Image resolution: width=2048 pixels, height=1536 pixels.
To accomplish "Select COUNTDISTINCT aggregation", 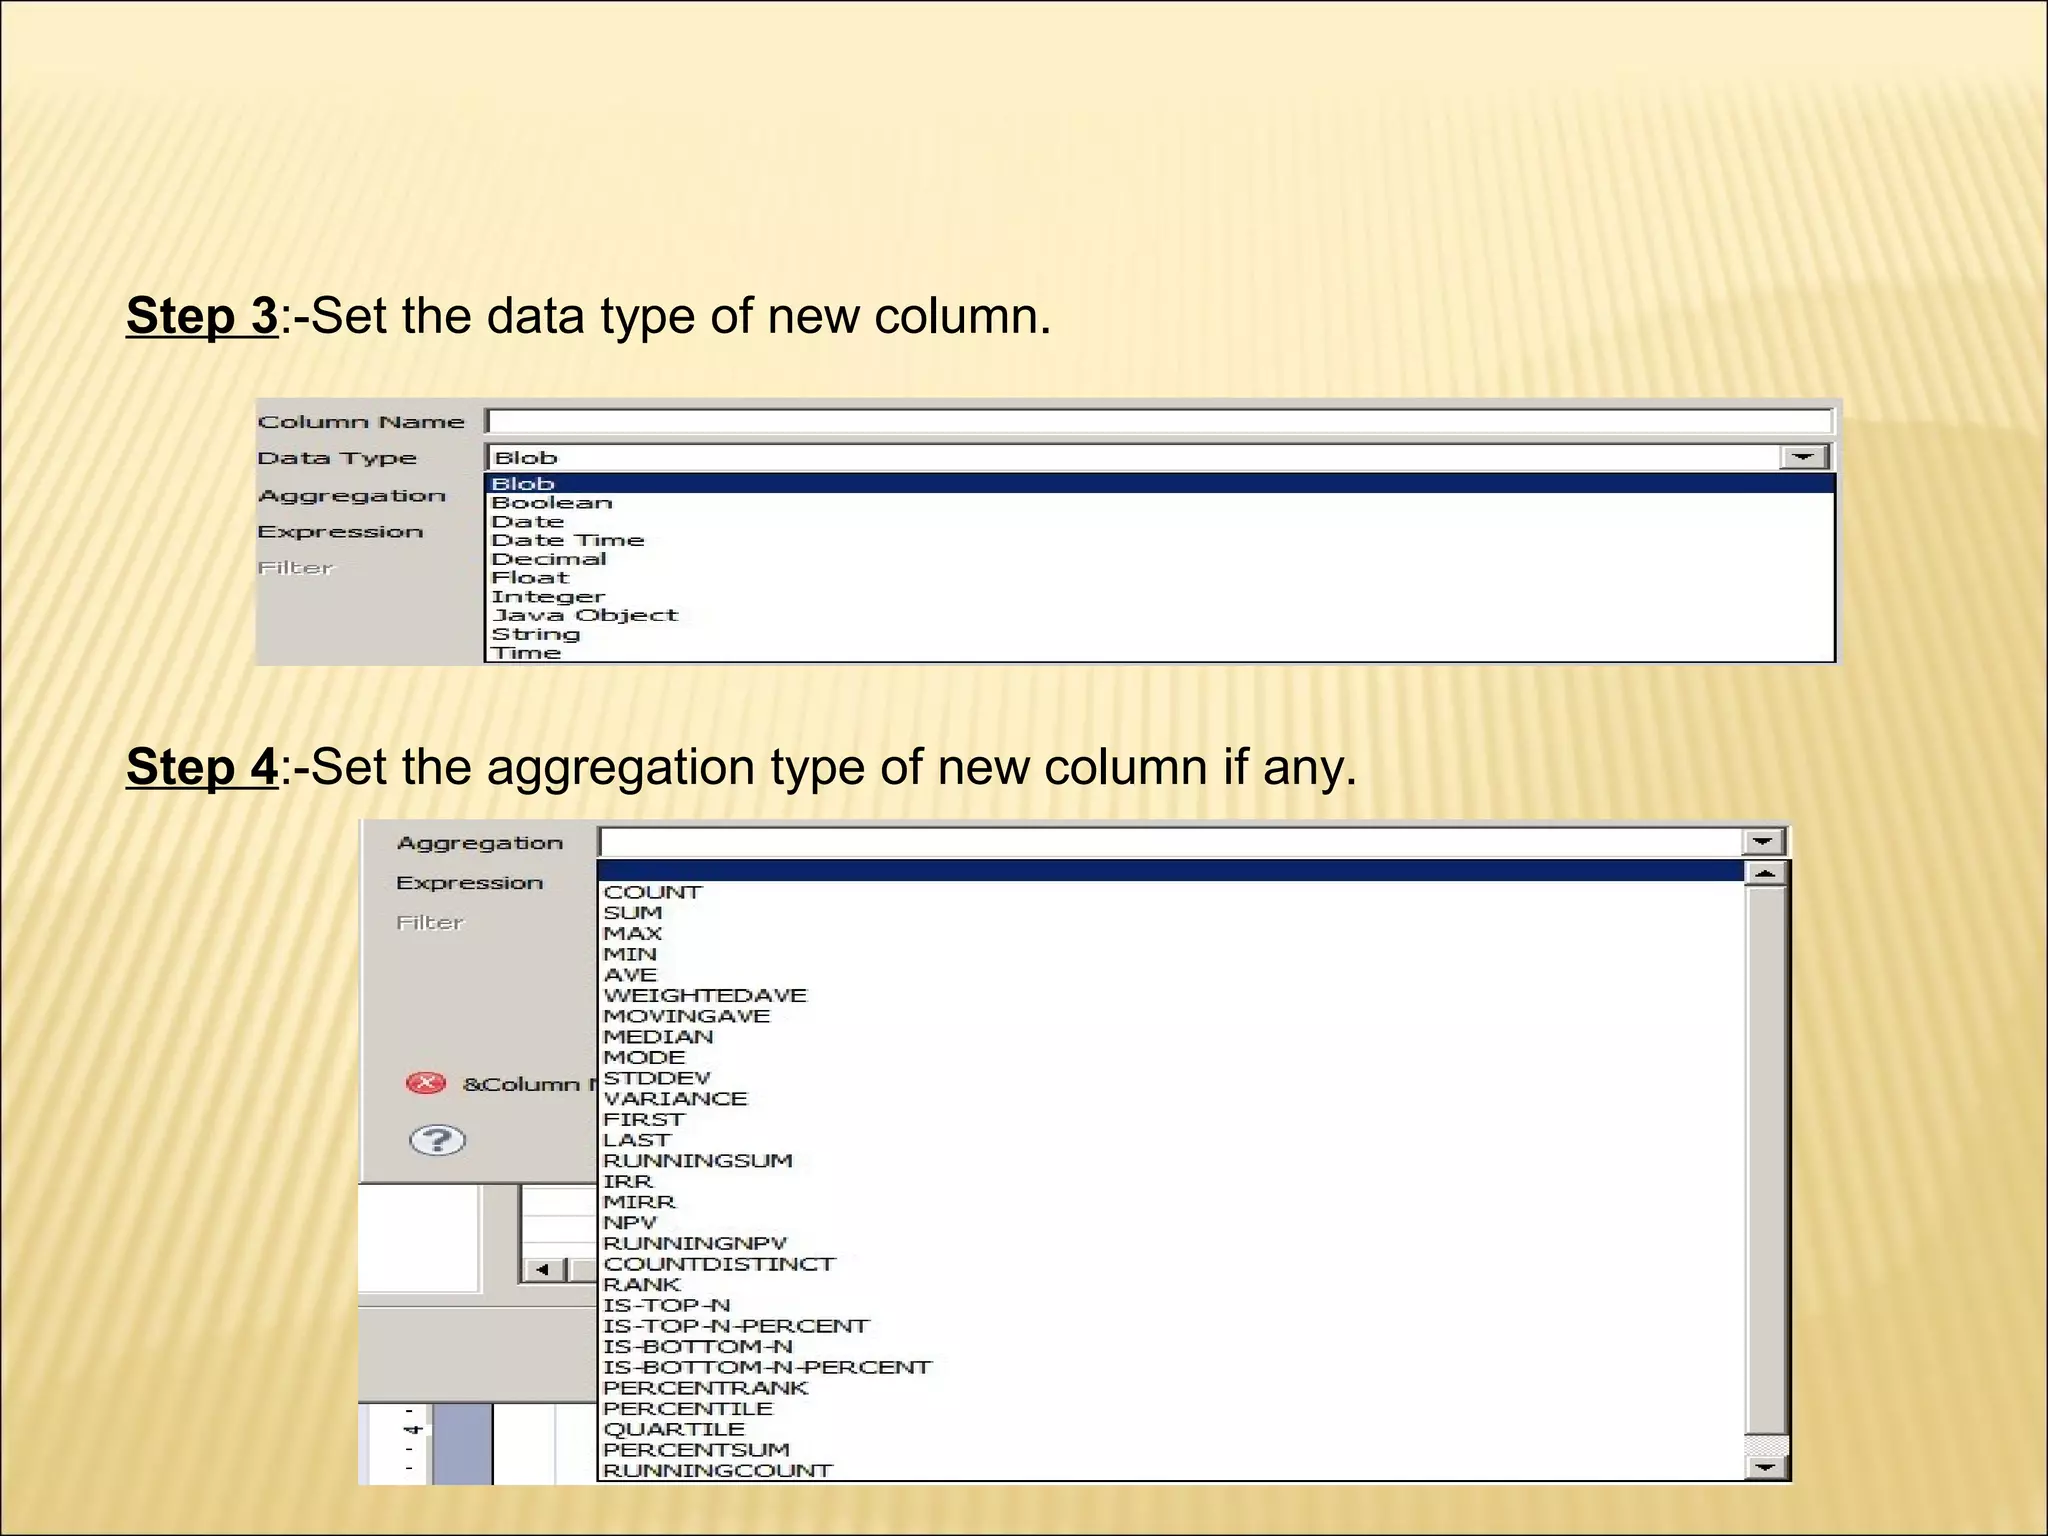I will pos(1171,1264).
